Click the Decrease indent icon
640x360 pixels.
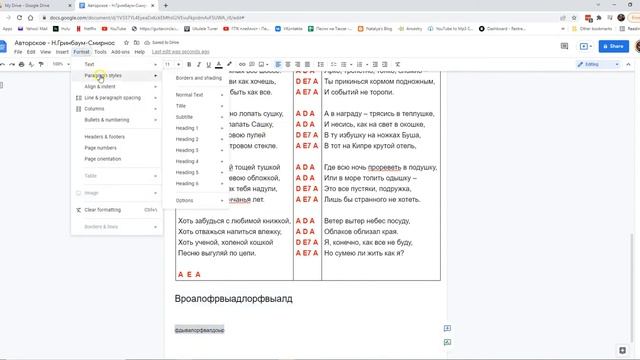coord(375,64)
